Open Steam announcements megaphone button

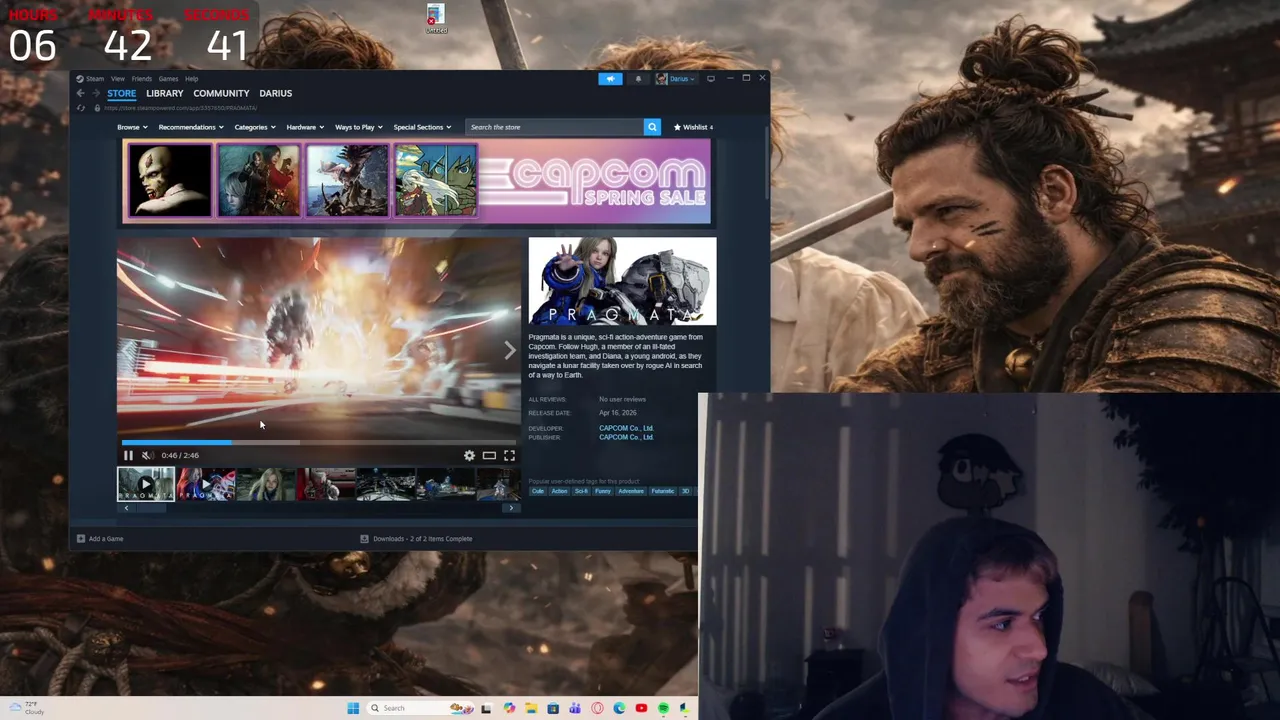click(x=610, y=78)
